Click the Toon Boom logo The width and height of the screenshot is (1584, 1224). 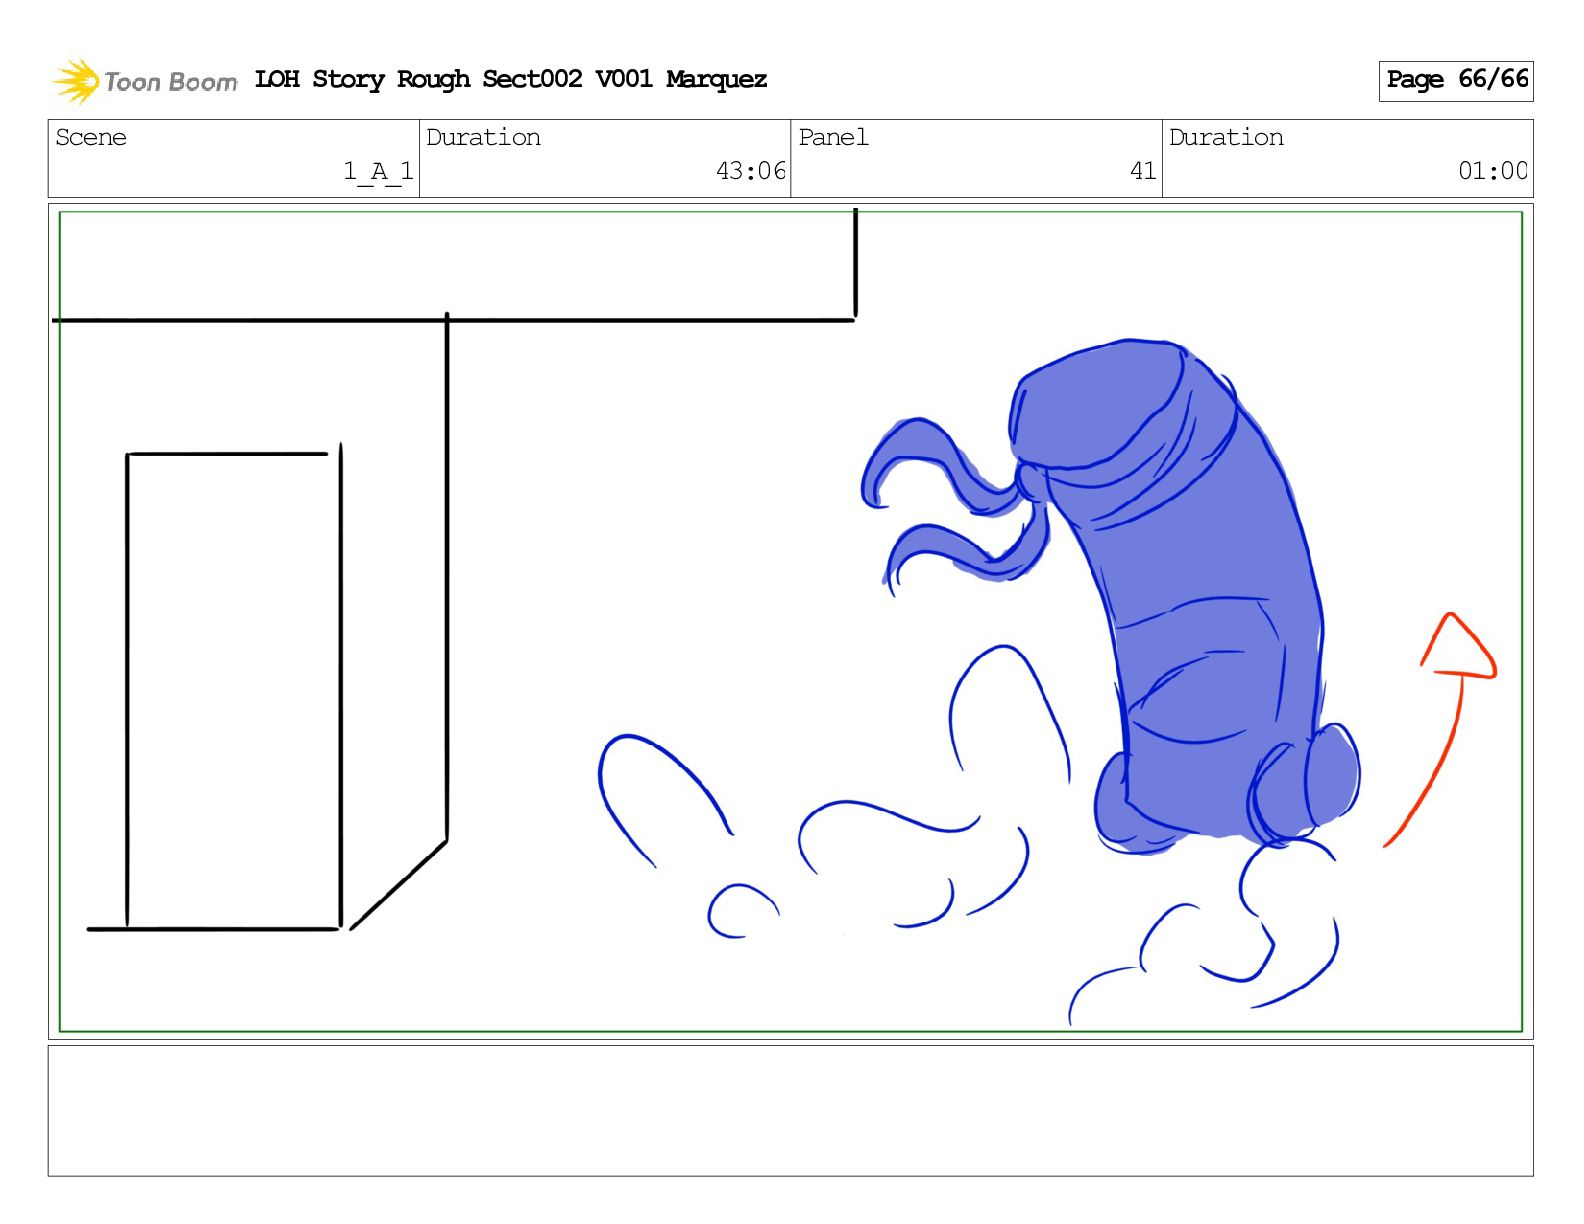pos(144,81)
